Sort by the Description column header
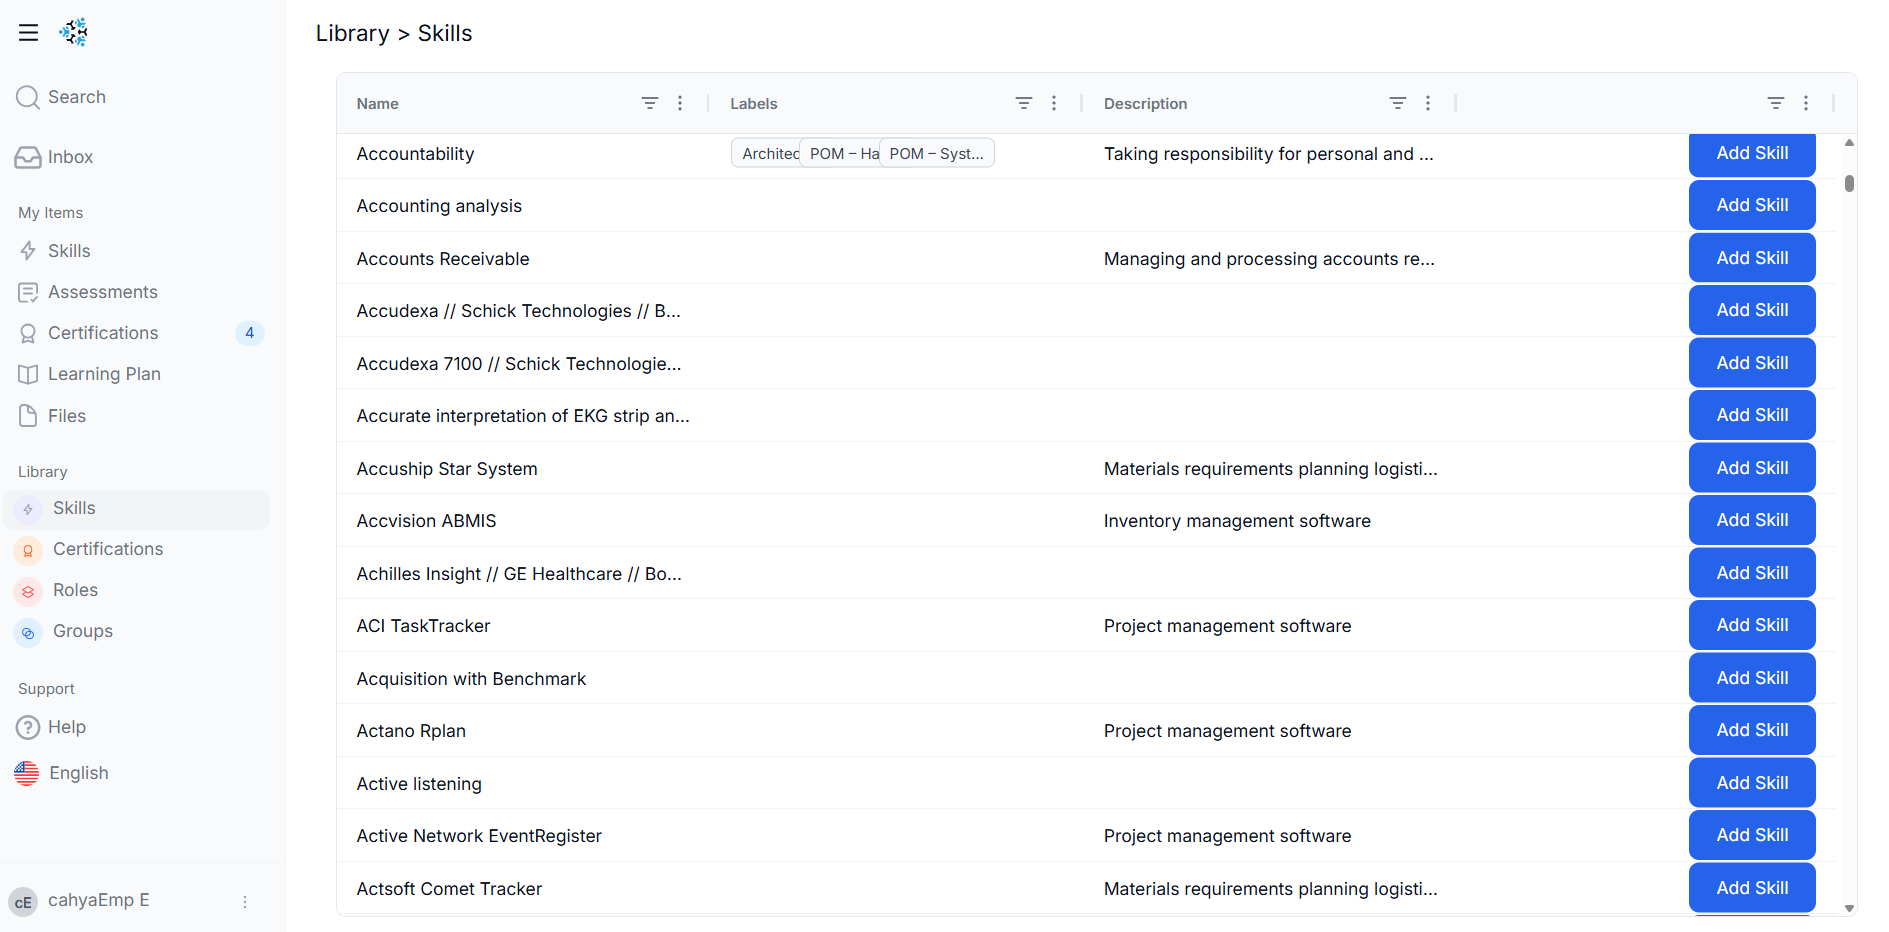The height and width of the screenshot is (932, 1889). tap(1145, 104)
